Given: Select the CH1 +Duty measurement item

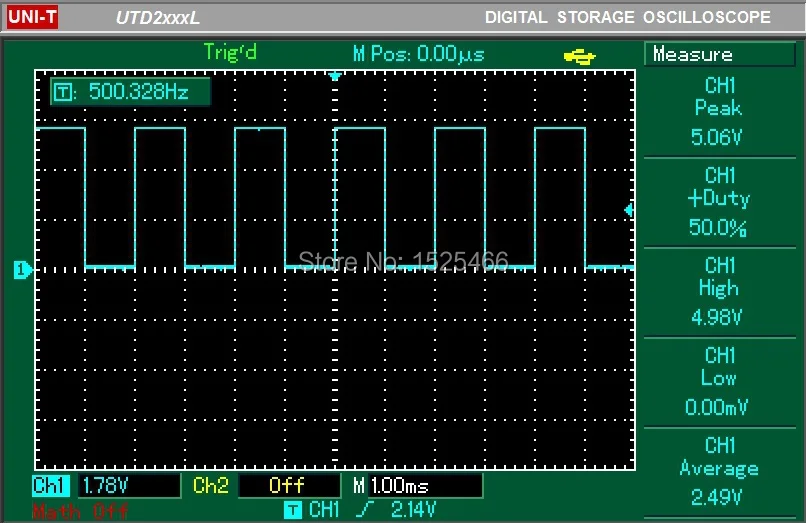Looking at the screenshot, I should pyautogui.click(x=719, y=202).
